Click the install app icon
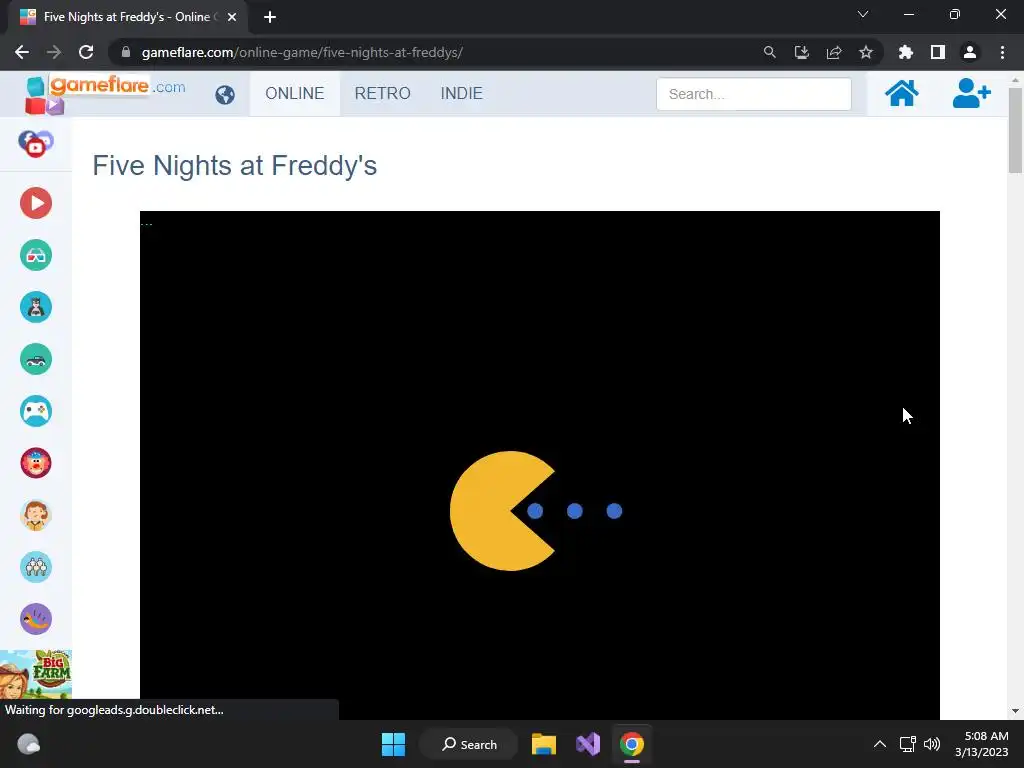Viewport: 1024px width, 768px height. tap(801, 52)
